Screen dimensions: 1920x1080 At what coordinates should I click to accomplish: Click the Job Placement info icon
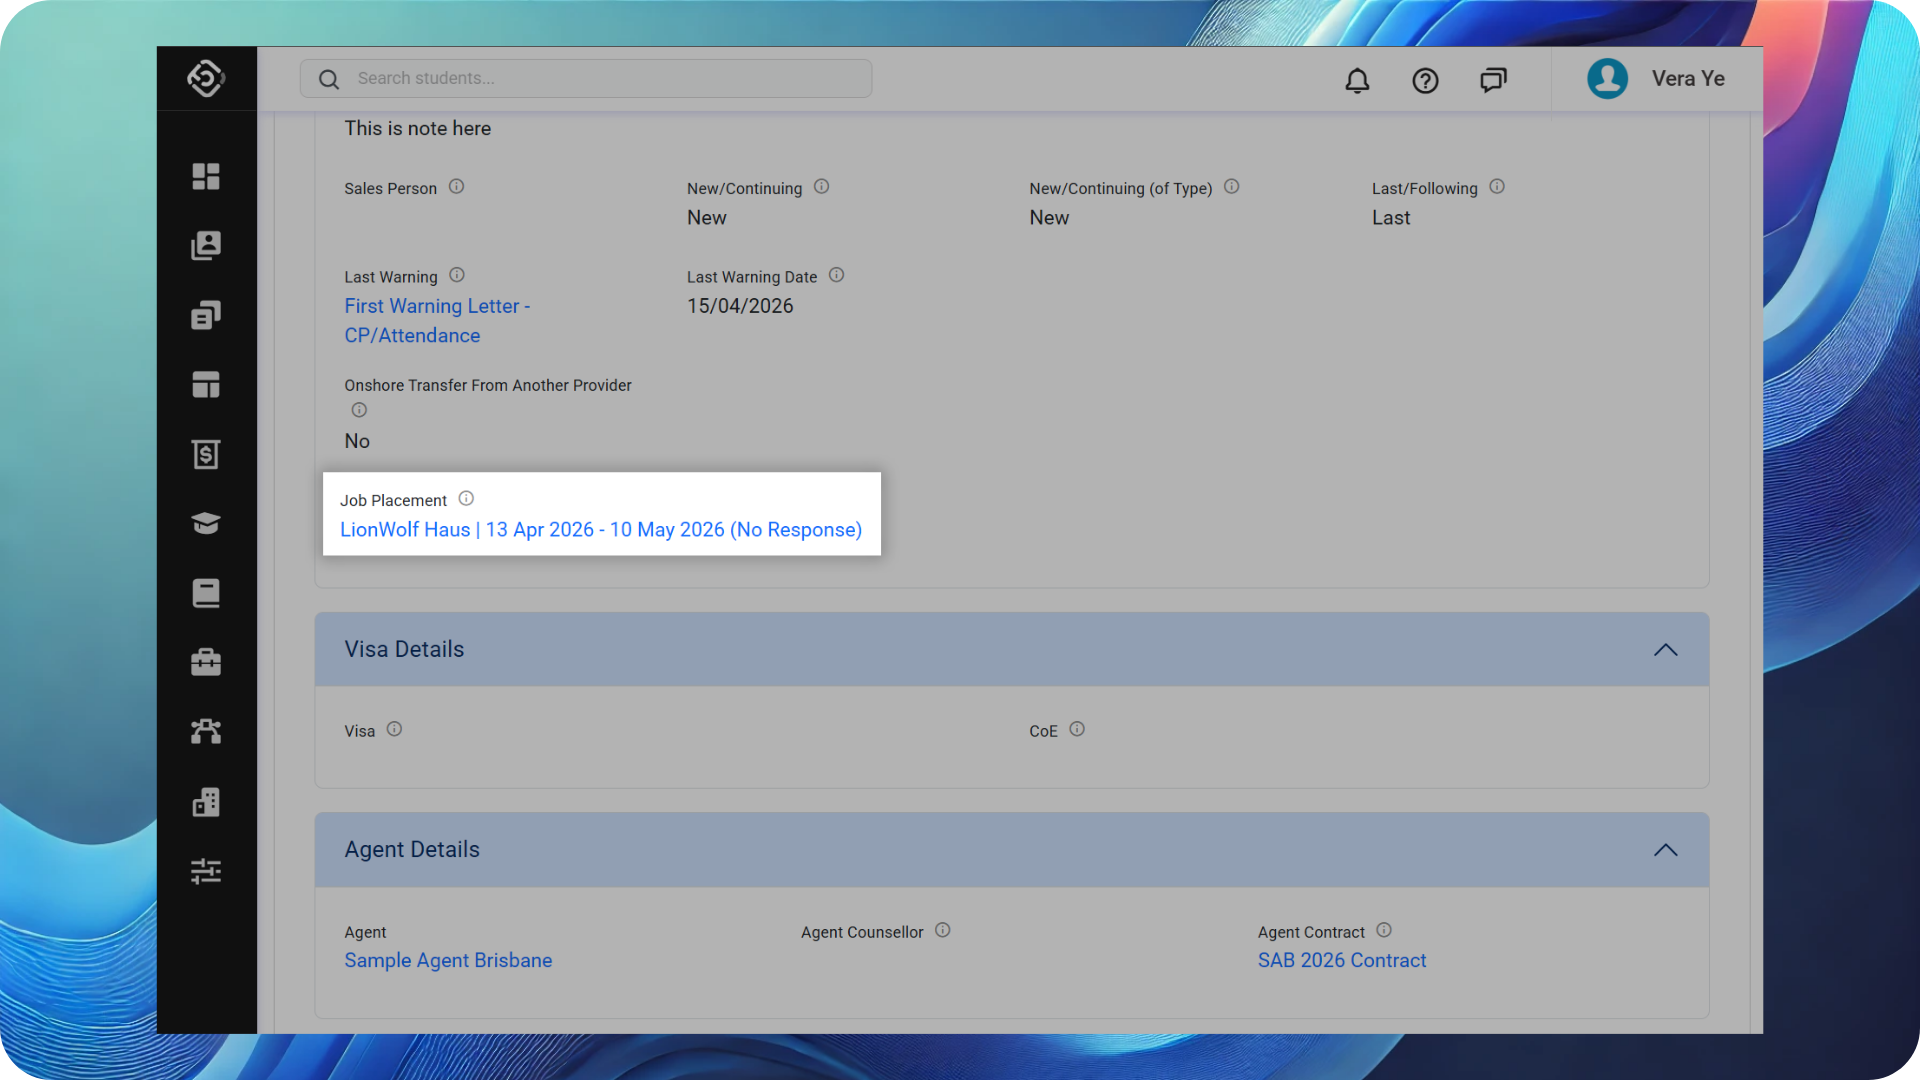(x=466, y=499)
